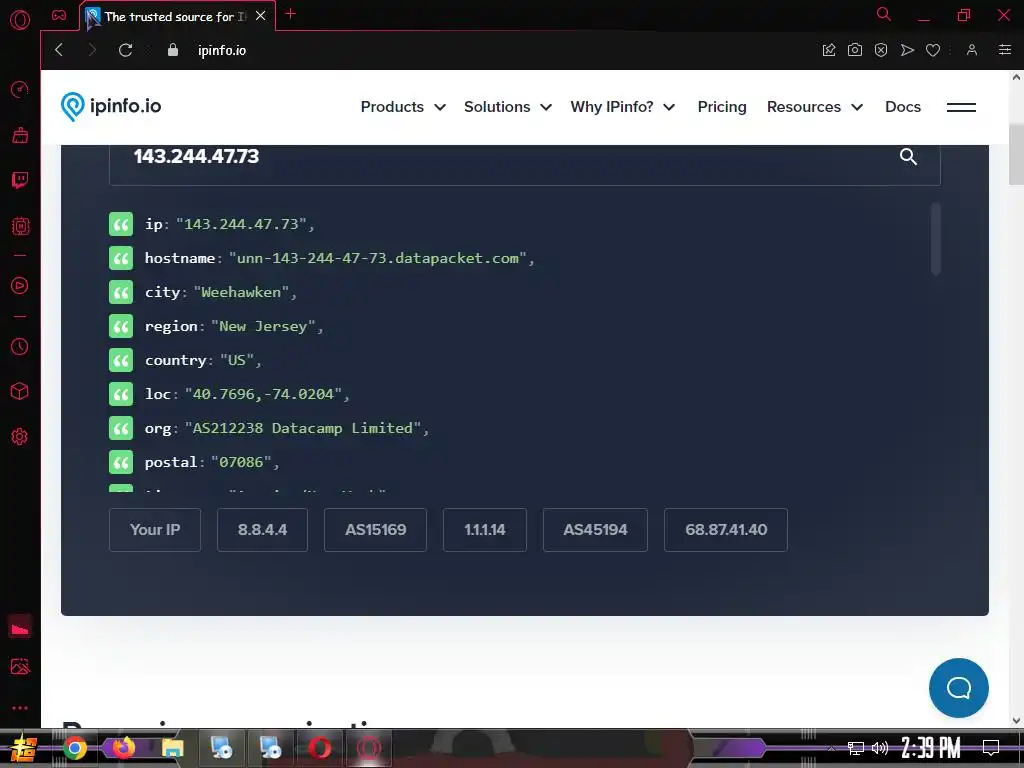Go back to the previous page
This screenshot has width=1024, height=768.
pyautogui.click(x=59, y=50)
